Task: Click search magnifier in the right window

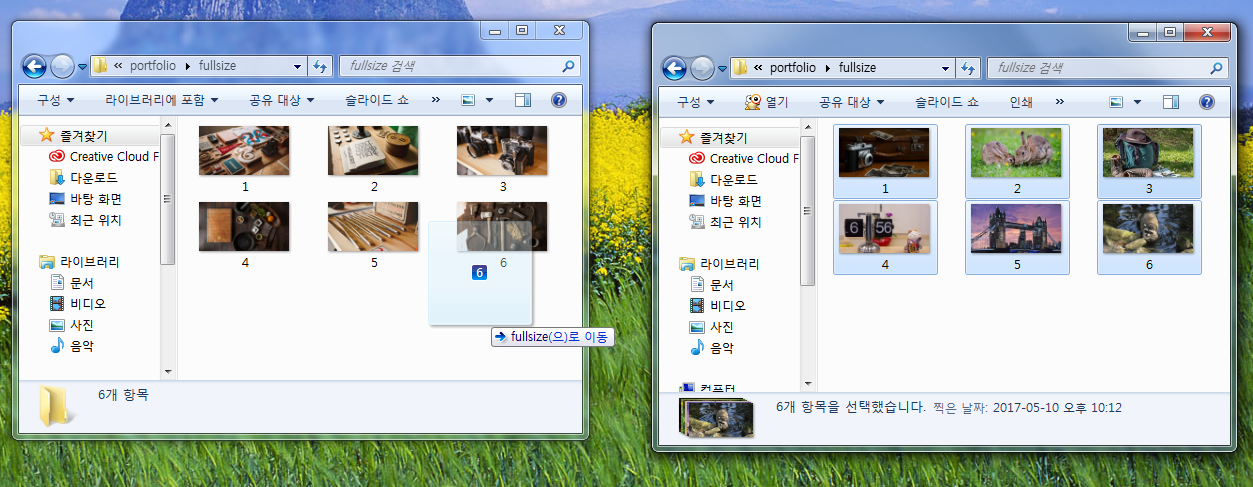Action: click(1216, 68)
